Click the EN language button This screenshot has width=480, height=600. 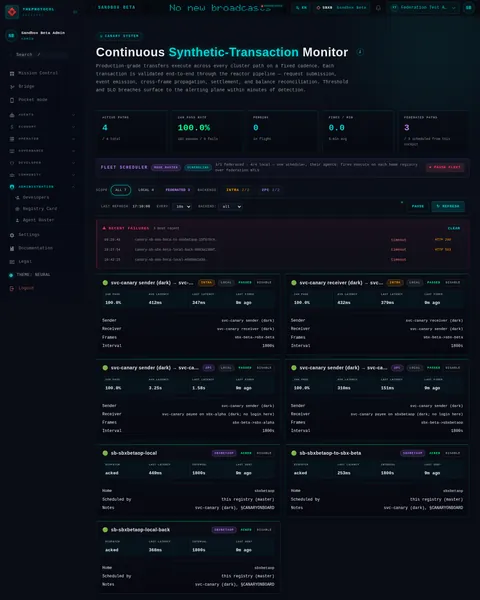click(x=301, y=8)
